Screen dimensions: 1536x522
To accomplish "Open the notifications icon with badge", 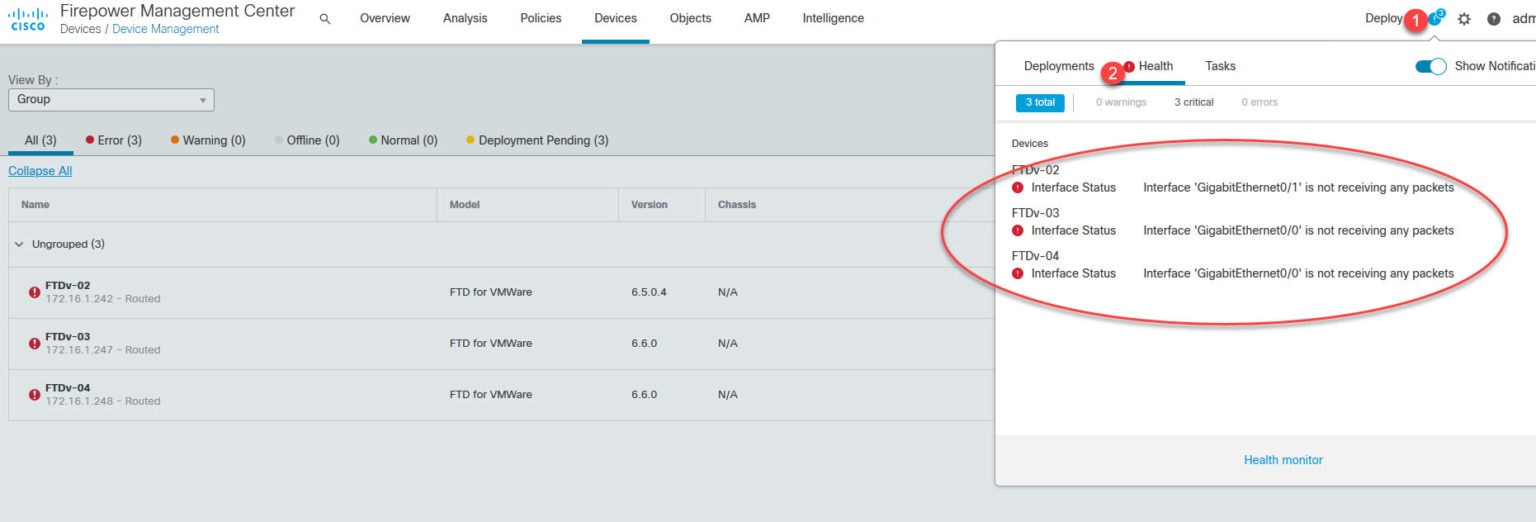I will click(1436, 18).
